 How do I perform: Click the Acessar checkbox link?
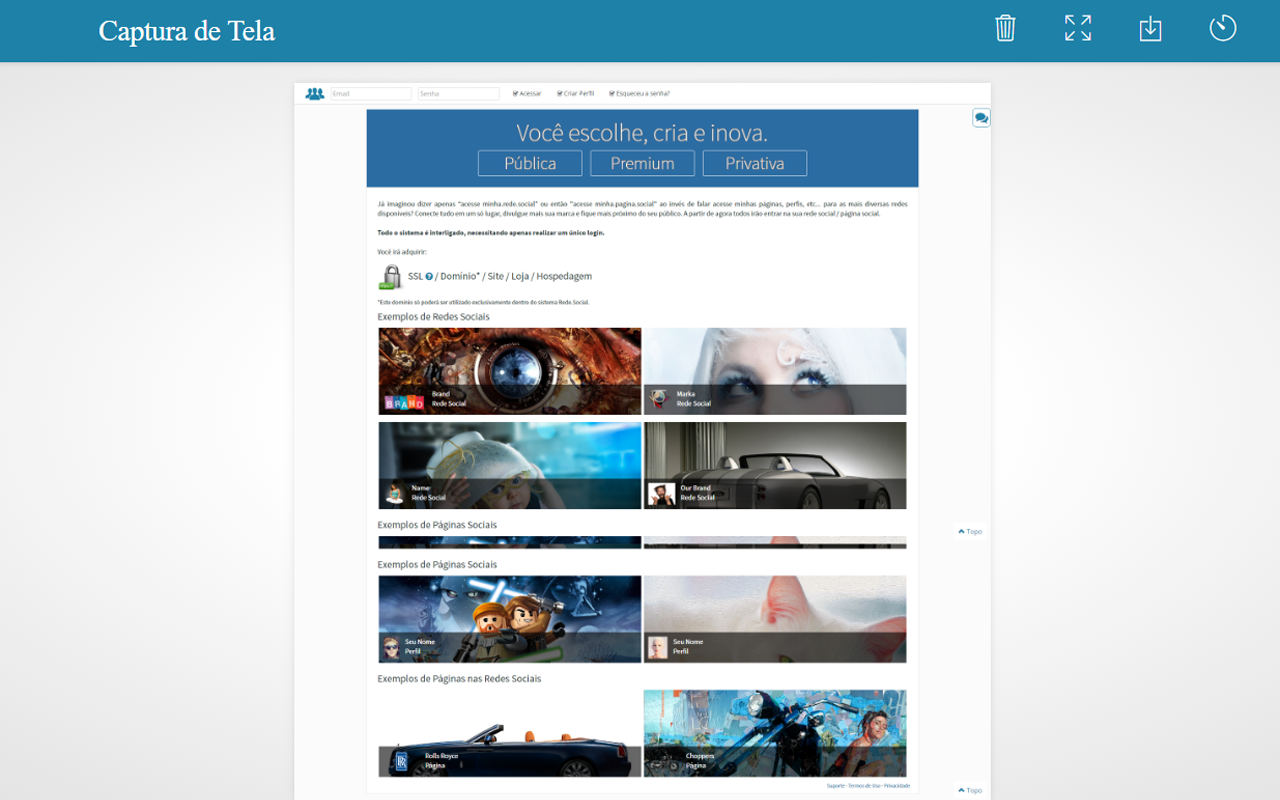(x=527, y=94)
